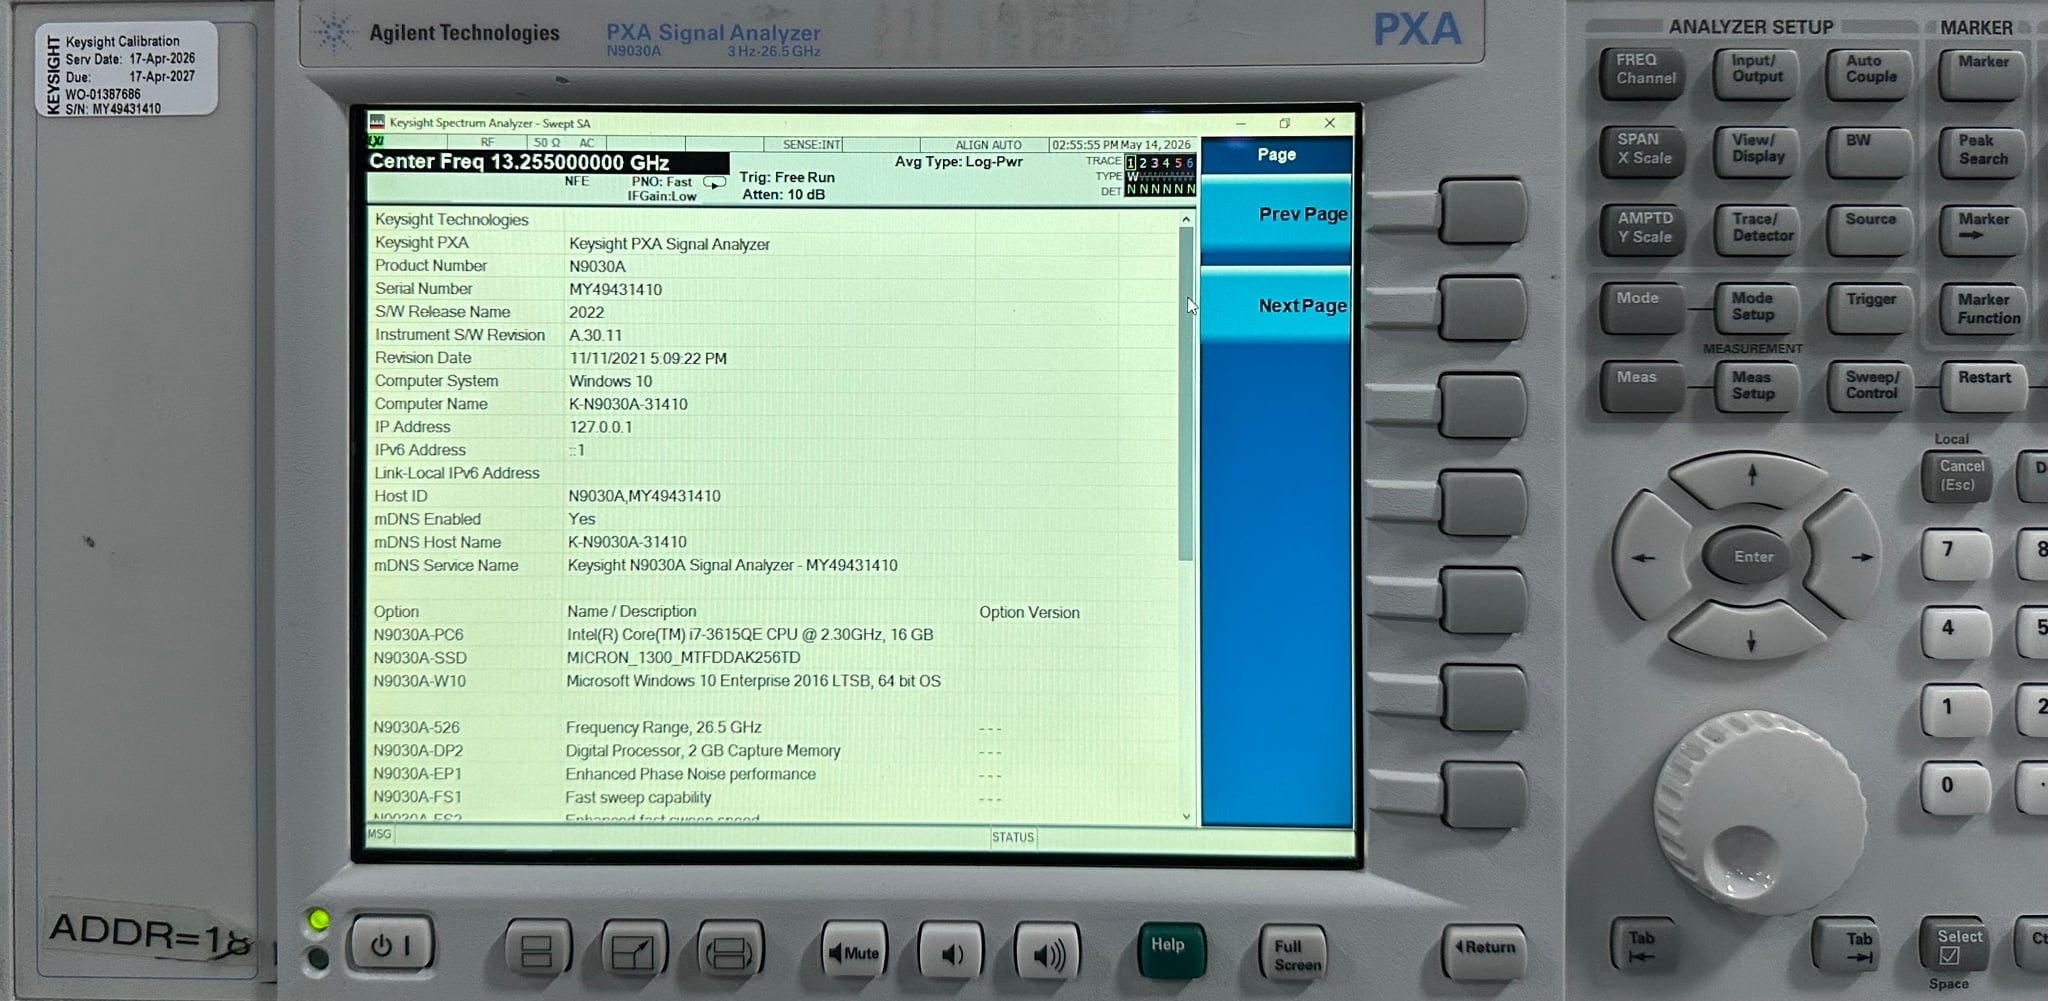Open the FREQ Channel key
Screen dimensions: 2048x1001
tap(1644, 72)
